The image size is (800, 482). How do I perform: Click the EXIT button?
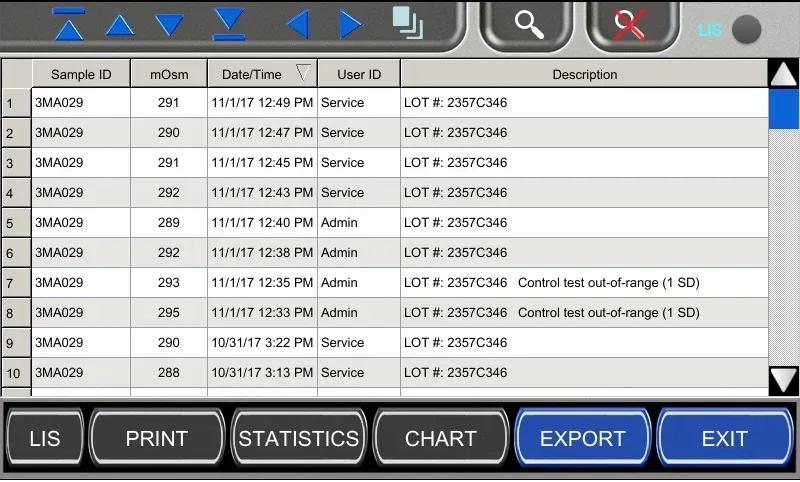[x=724, y=439]
